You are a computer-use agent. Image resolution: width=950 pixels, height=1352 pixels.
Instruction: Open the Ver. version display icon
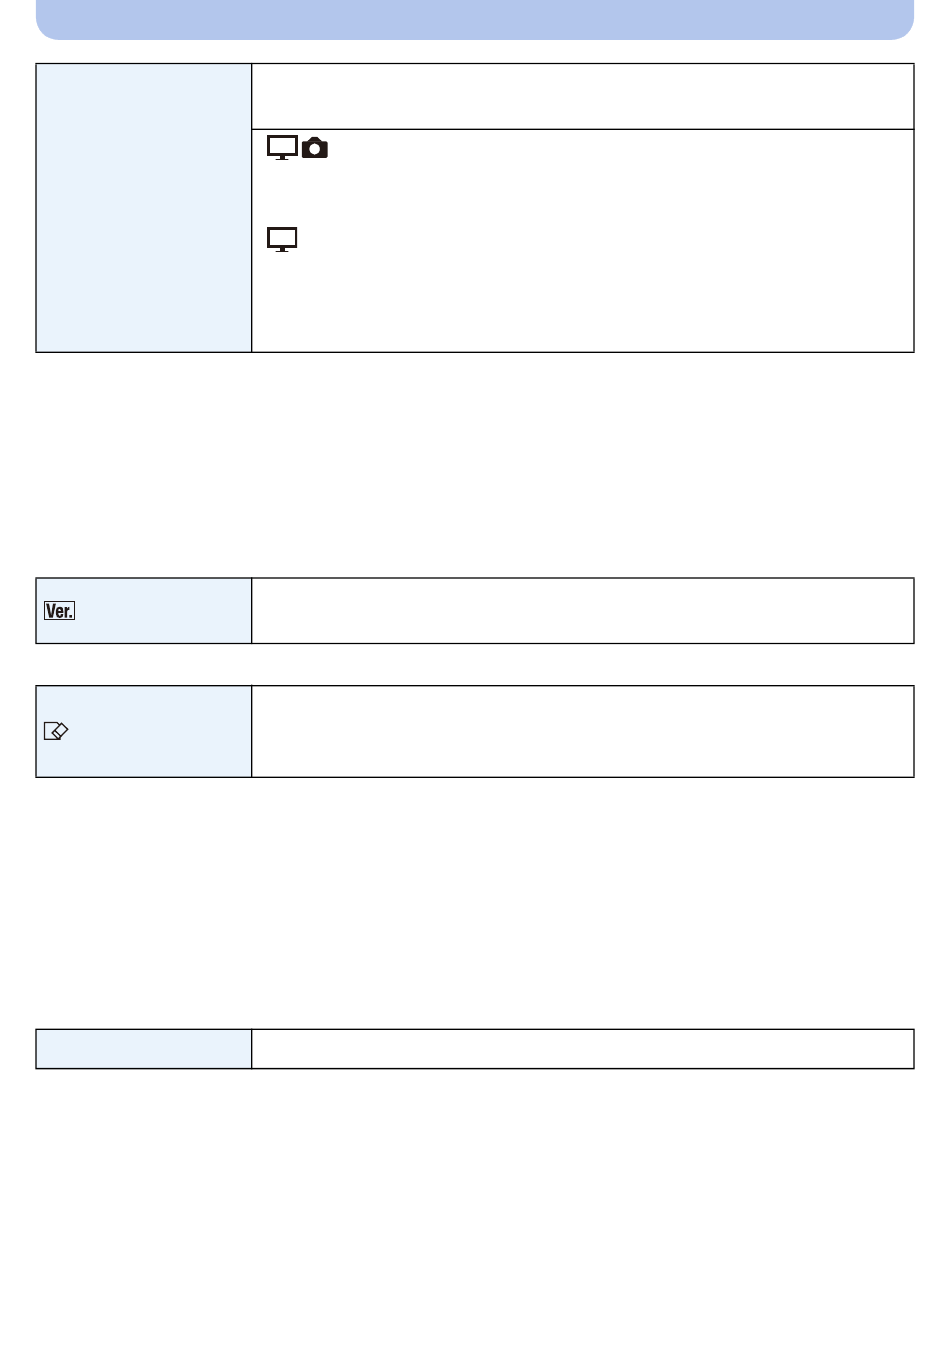point(60,611)
